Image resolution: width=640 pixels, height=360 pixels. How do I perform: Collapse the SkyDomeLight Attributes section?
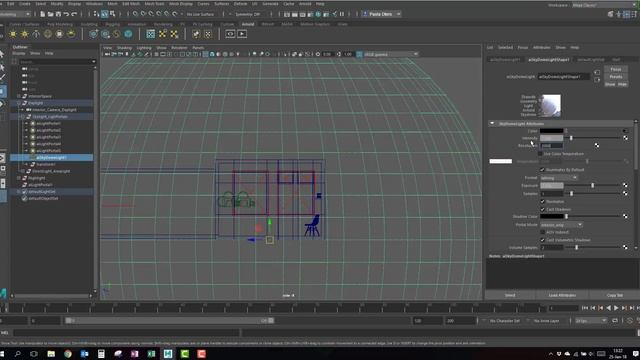coord(492,123)
